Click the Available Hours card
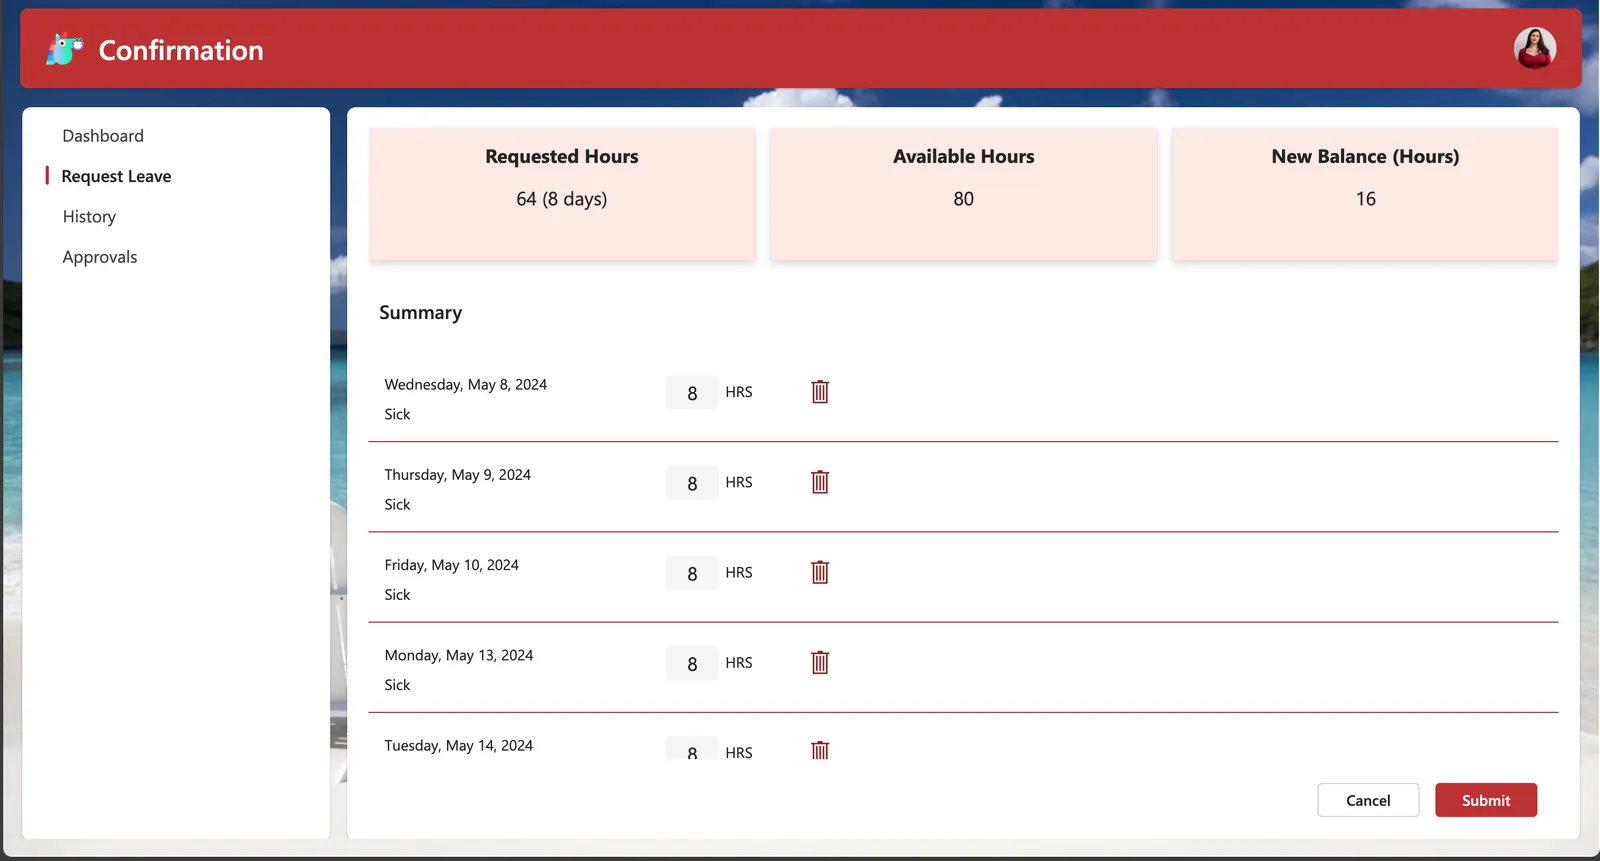 [964, 194]
